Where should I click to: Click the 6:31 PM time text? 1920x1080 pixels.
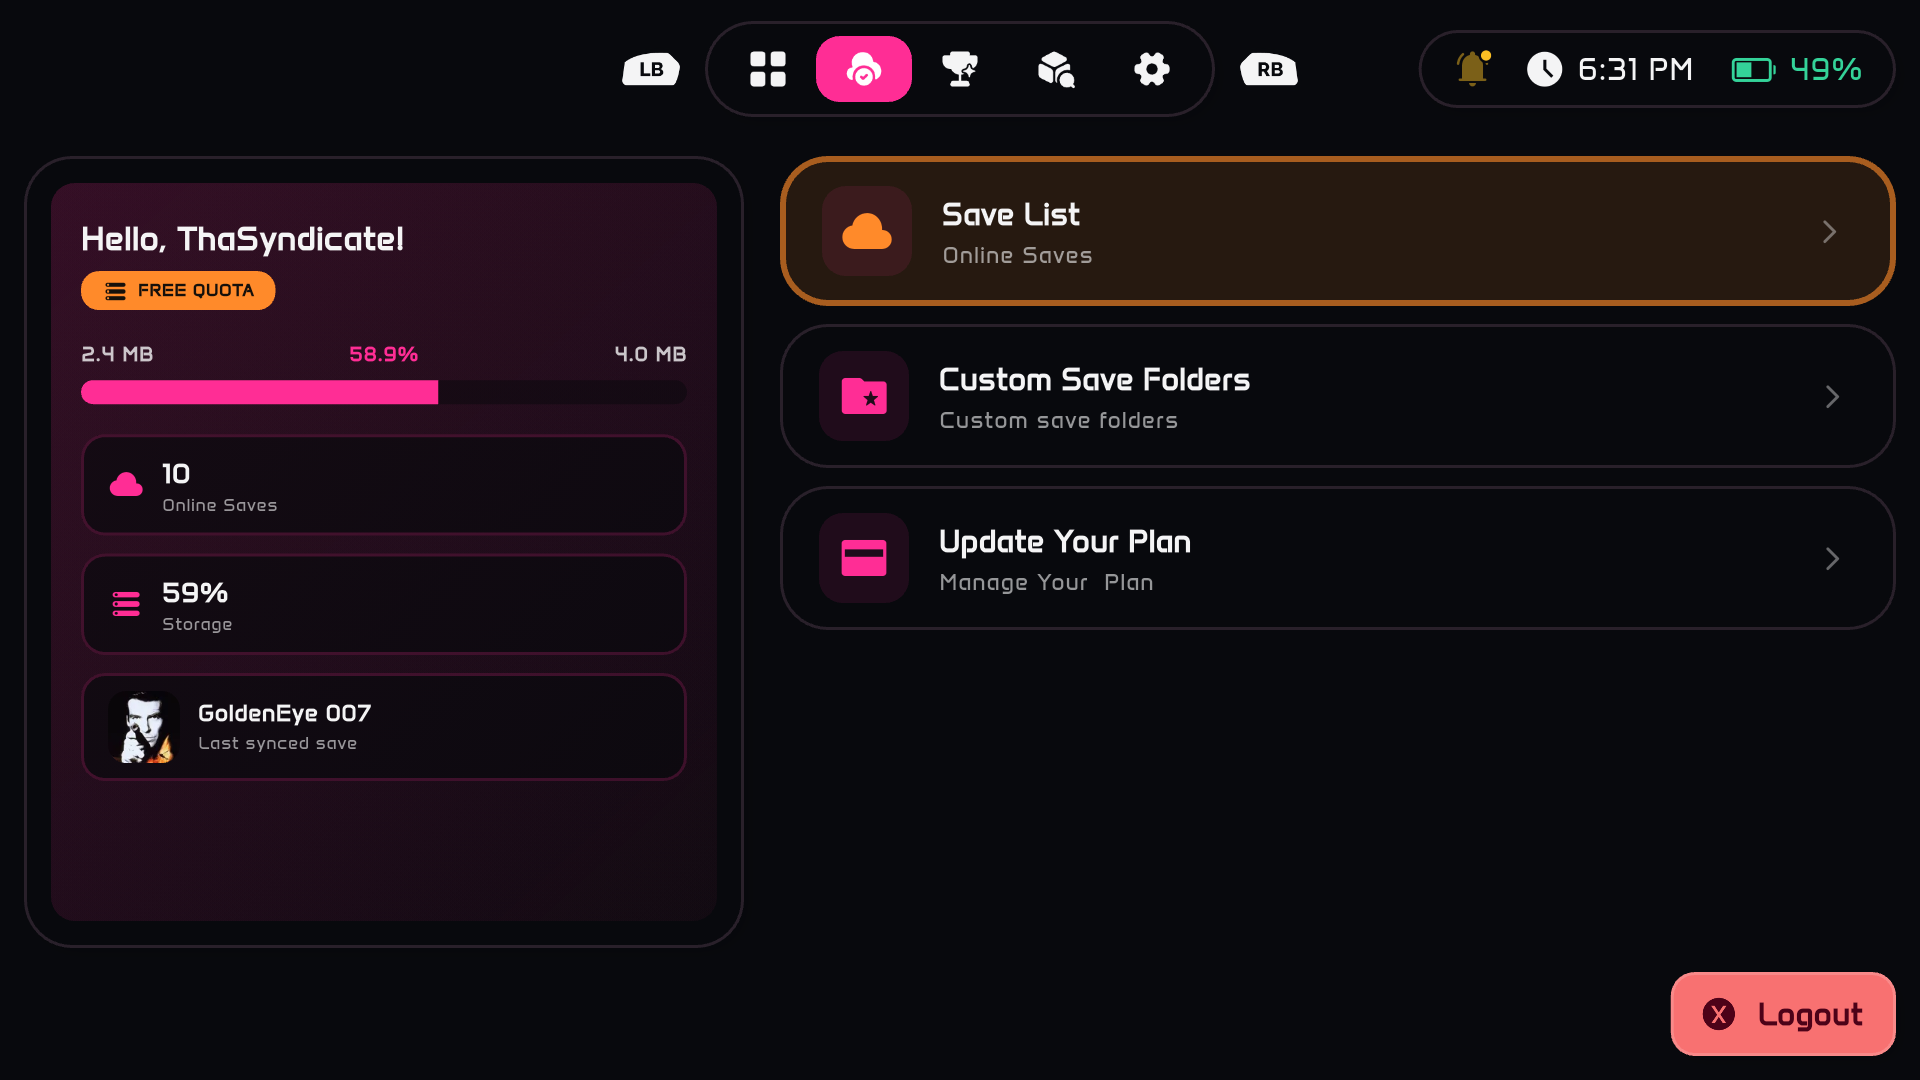[x=1635, y=69]
